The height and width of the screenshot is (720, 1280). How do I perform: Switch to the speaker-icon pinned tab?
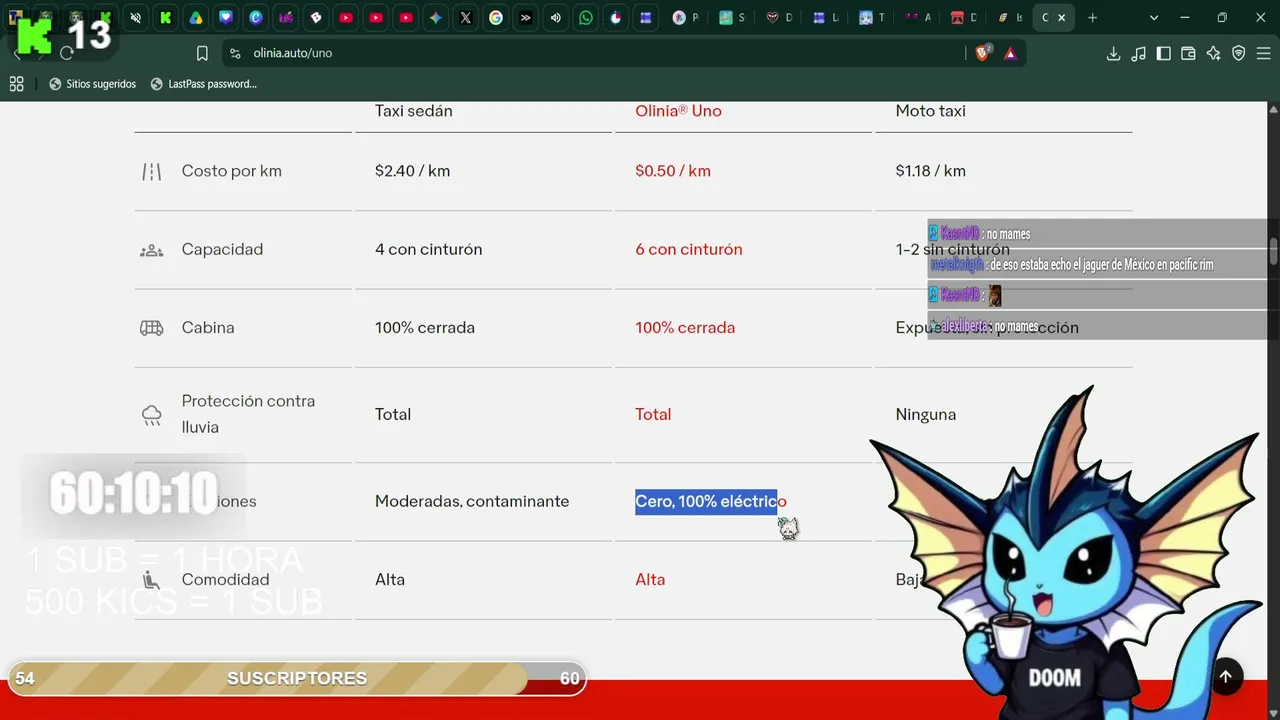555,17
